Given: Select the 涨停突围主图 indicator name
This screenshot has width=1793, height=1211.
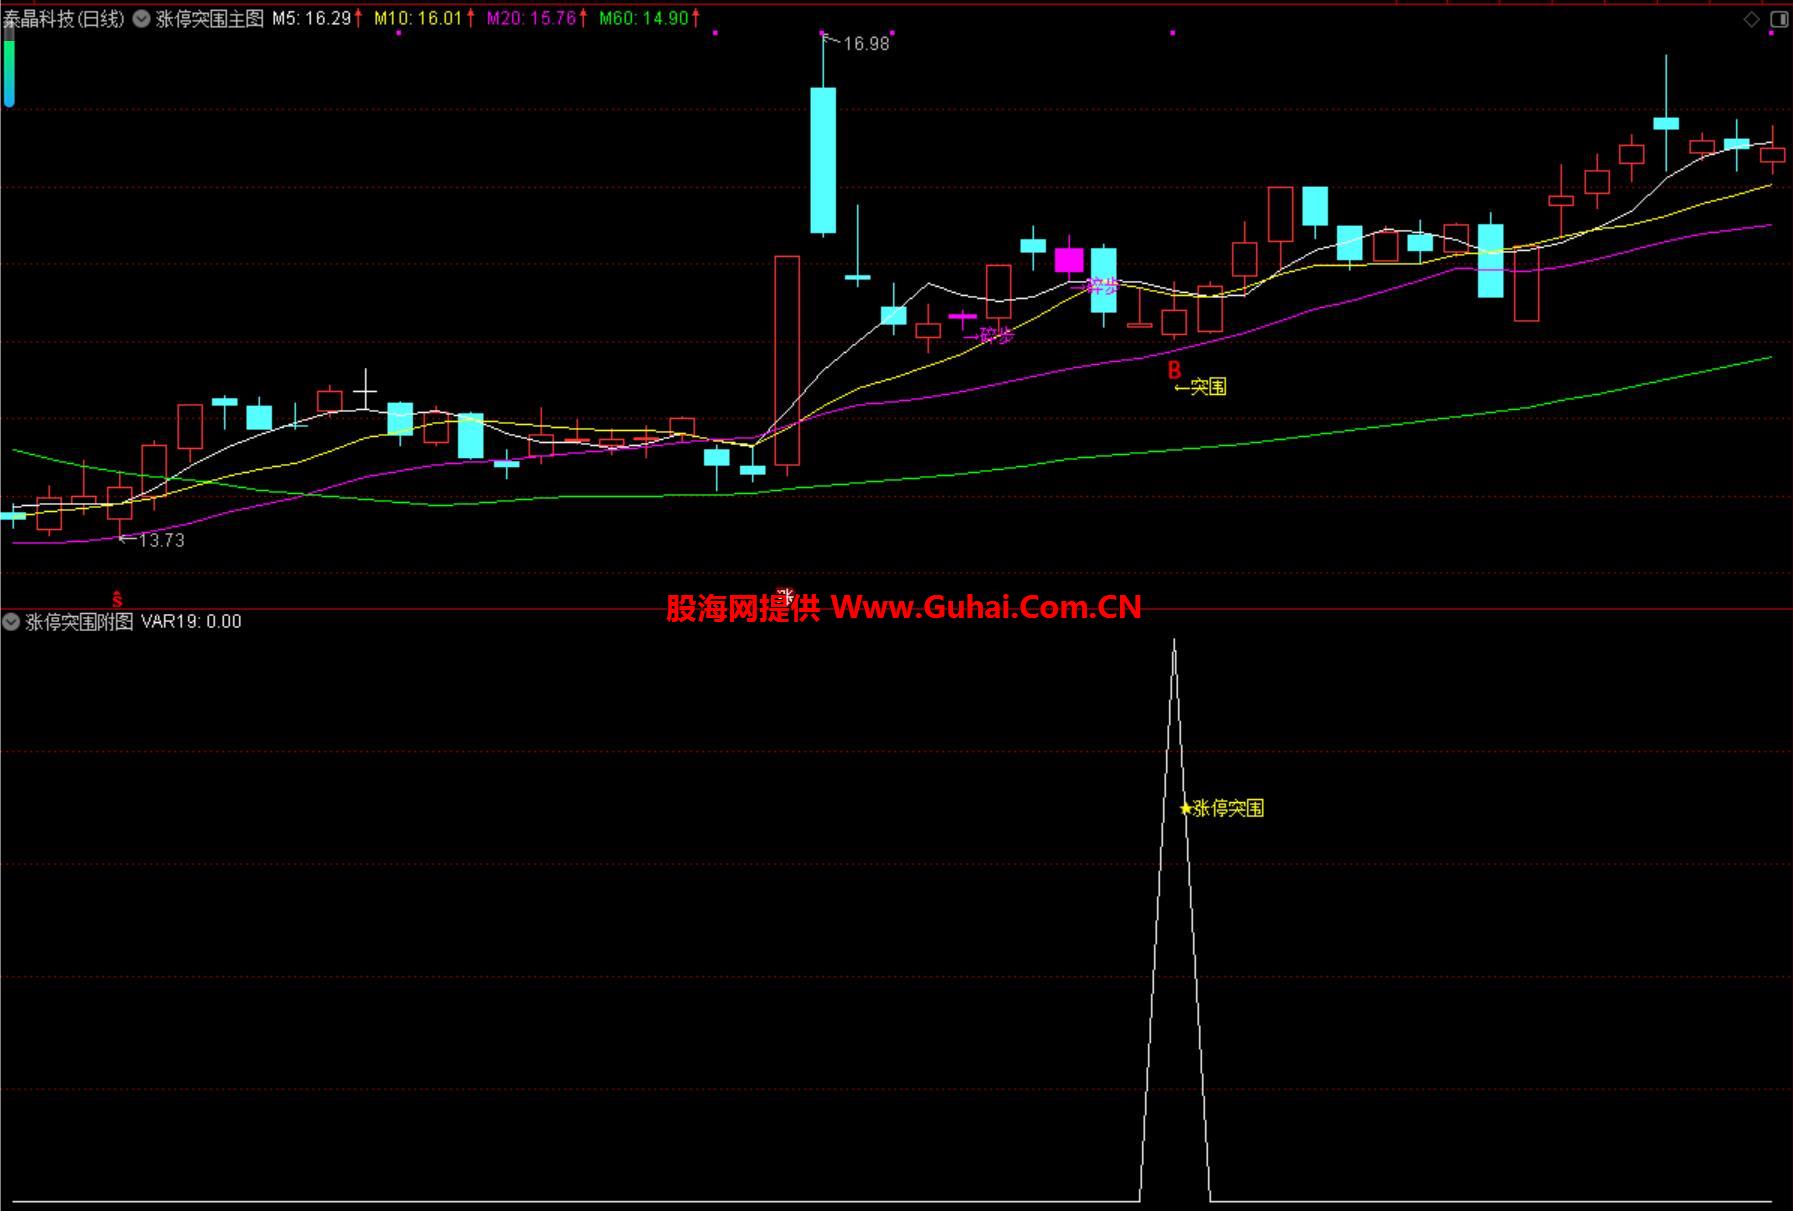Looking at the screenshot, I should [210, 19].
